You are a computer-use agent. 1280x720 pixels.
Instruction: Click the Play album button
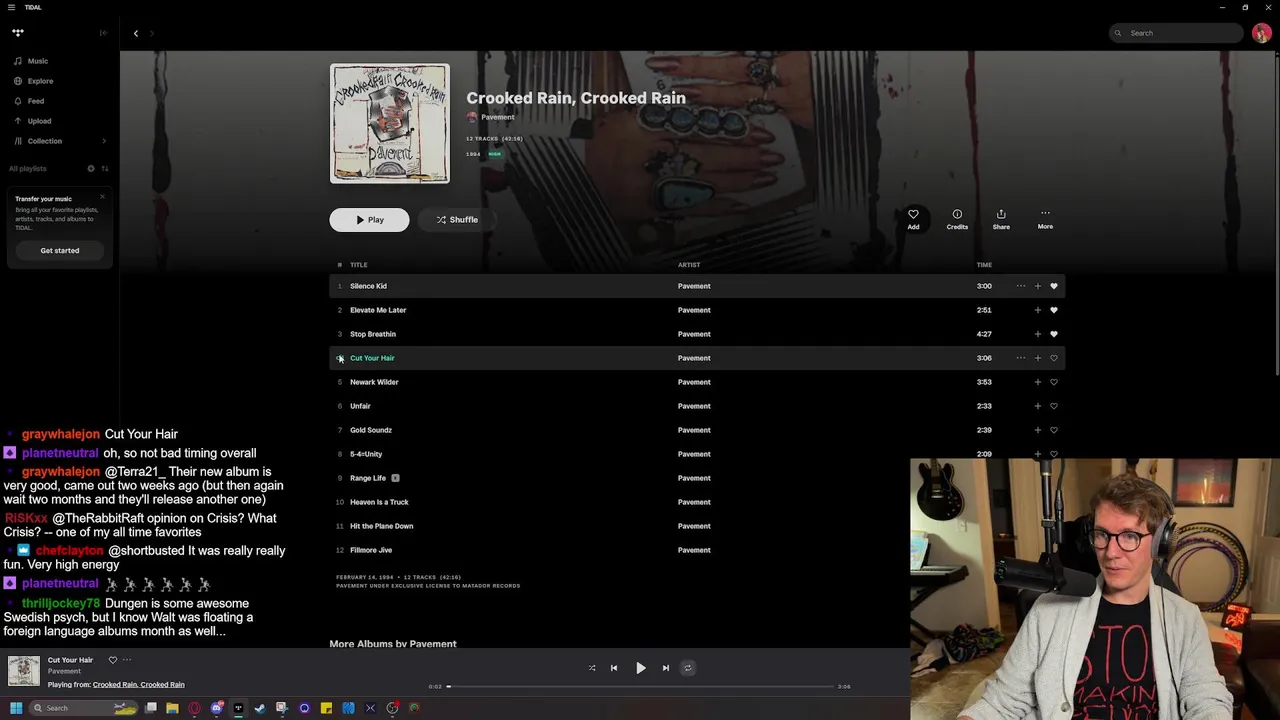point(369,220)
